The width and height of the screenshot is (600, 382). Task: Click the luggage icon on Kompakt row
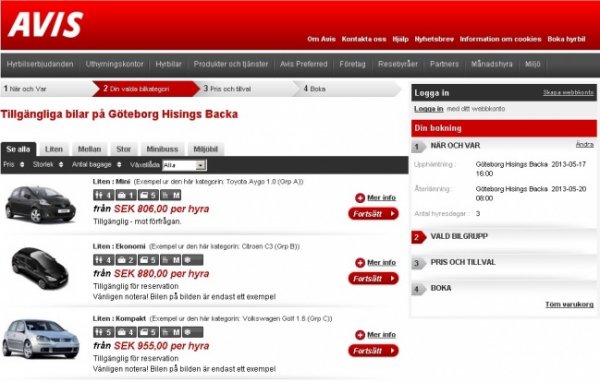(126, 332)
